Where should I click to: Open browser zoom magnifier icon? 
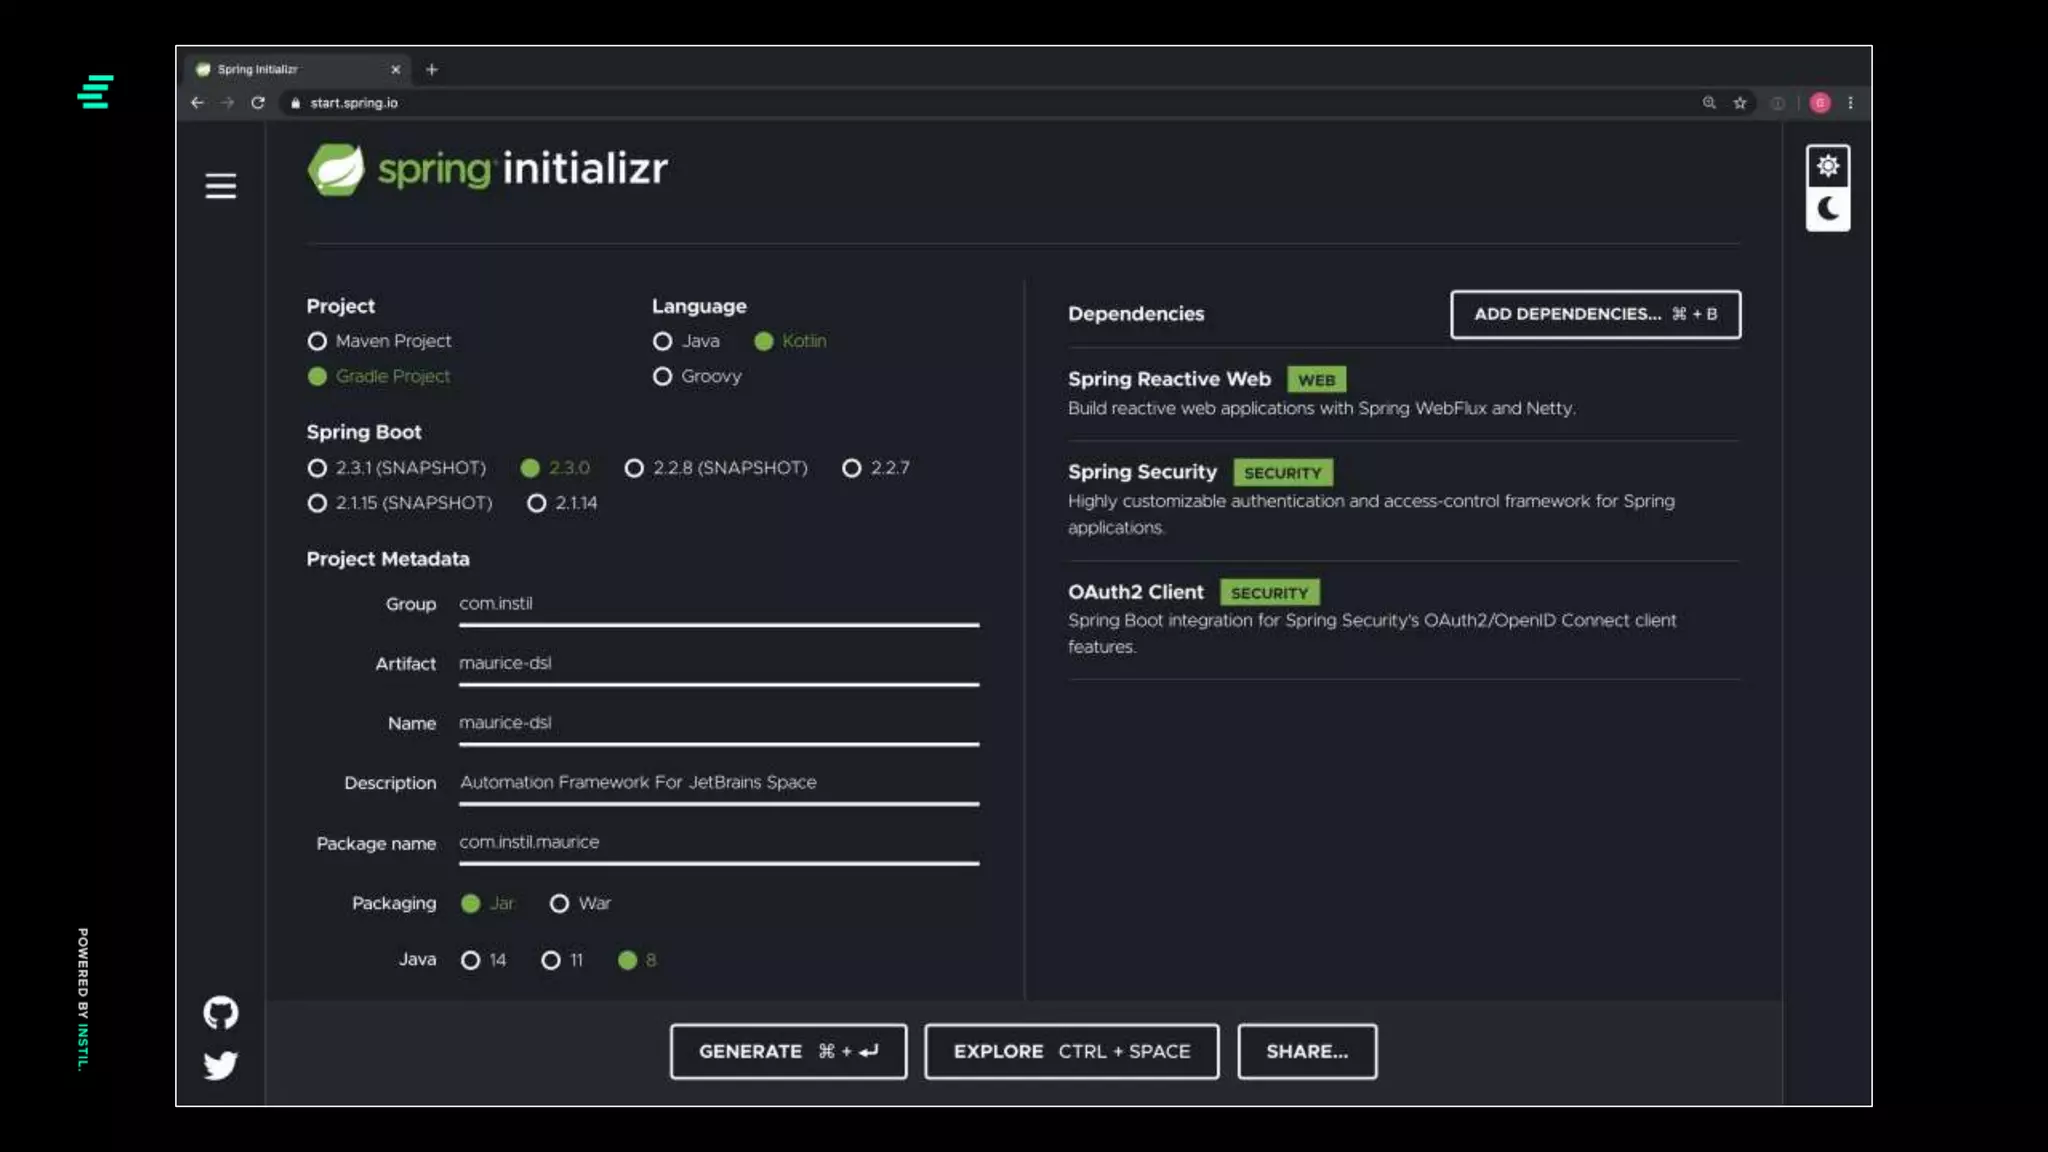tap(1709, 103)
